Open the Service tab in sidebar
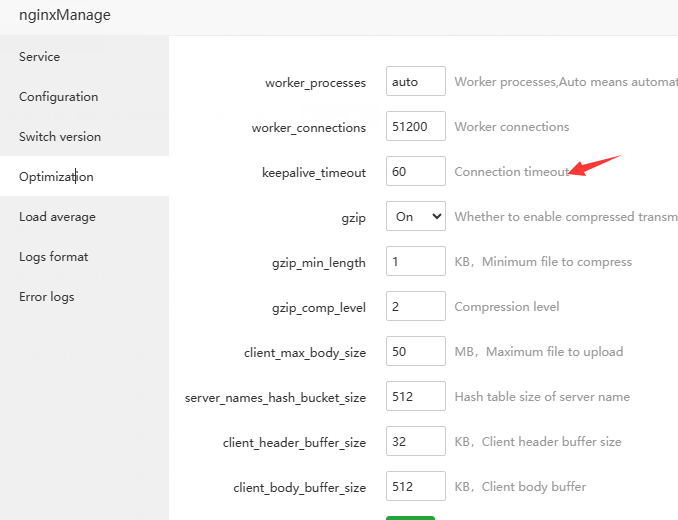The height and width of the screenshot is (520, 678). 40,57
